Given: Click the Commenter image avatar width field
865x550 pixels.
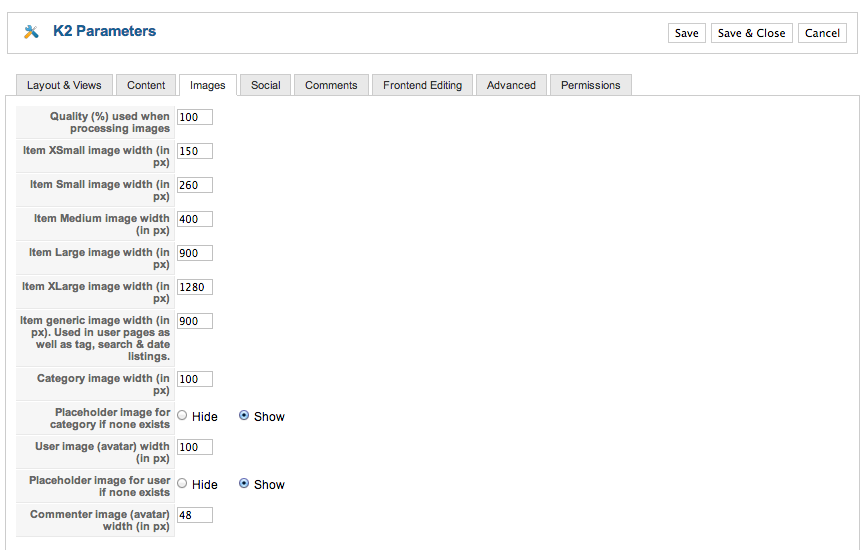Looking at the screenshot, I should point(195,515).
